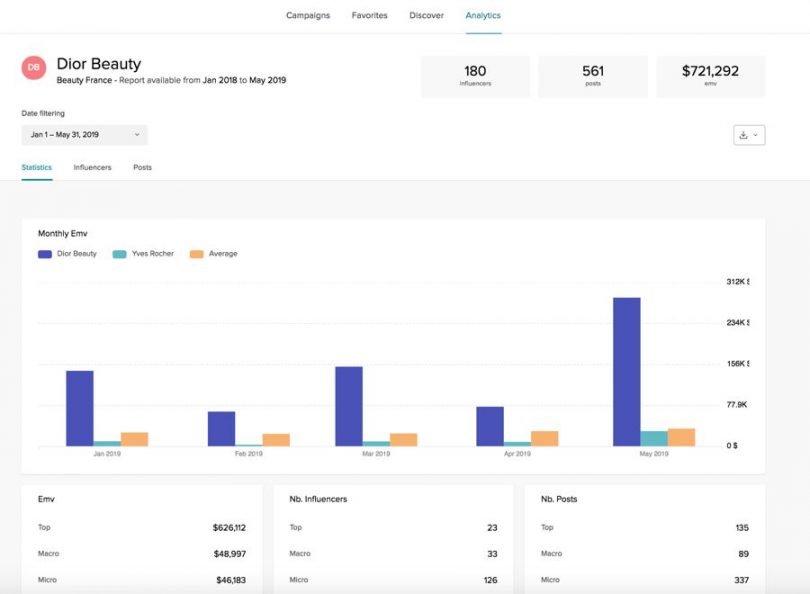Click the Emv Macro value $48,997
Viewport: 810px width, 594px height.
(230, 554)
